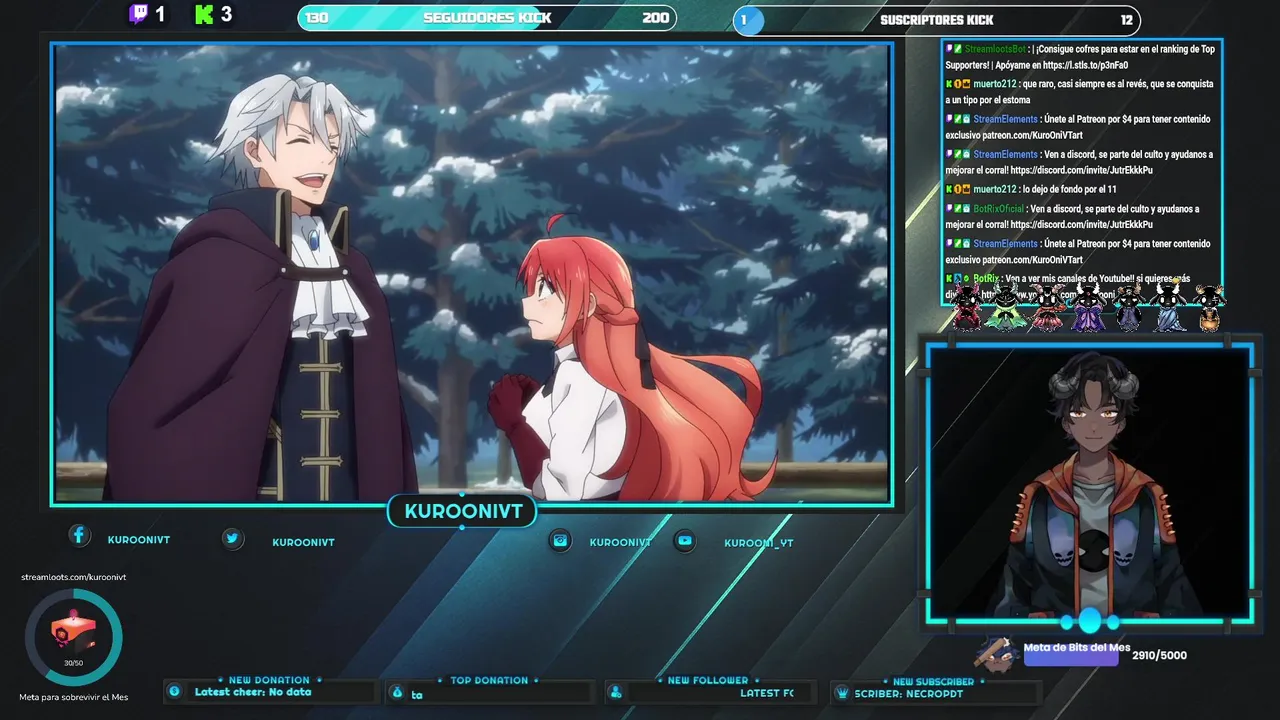Click the New Donation coin icon
1280x720 pixels.
(x=174, y=691)
